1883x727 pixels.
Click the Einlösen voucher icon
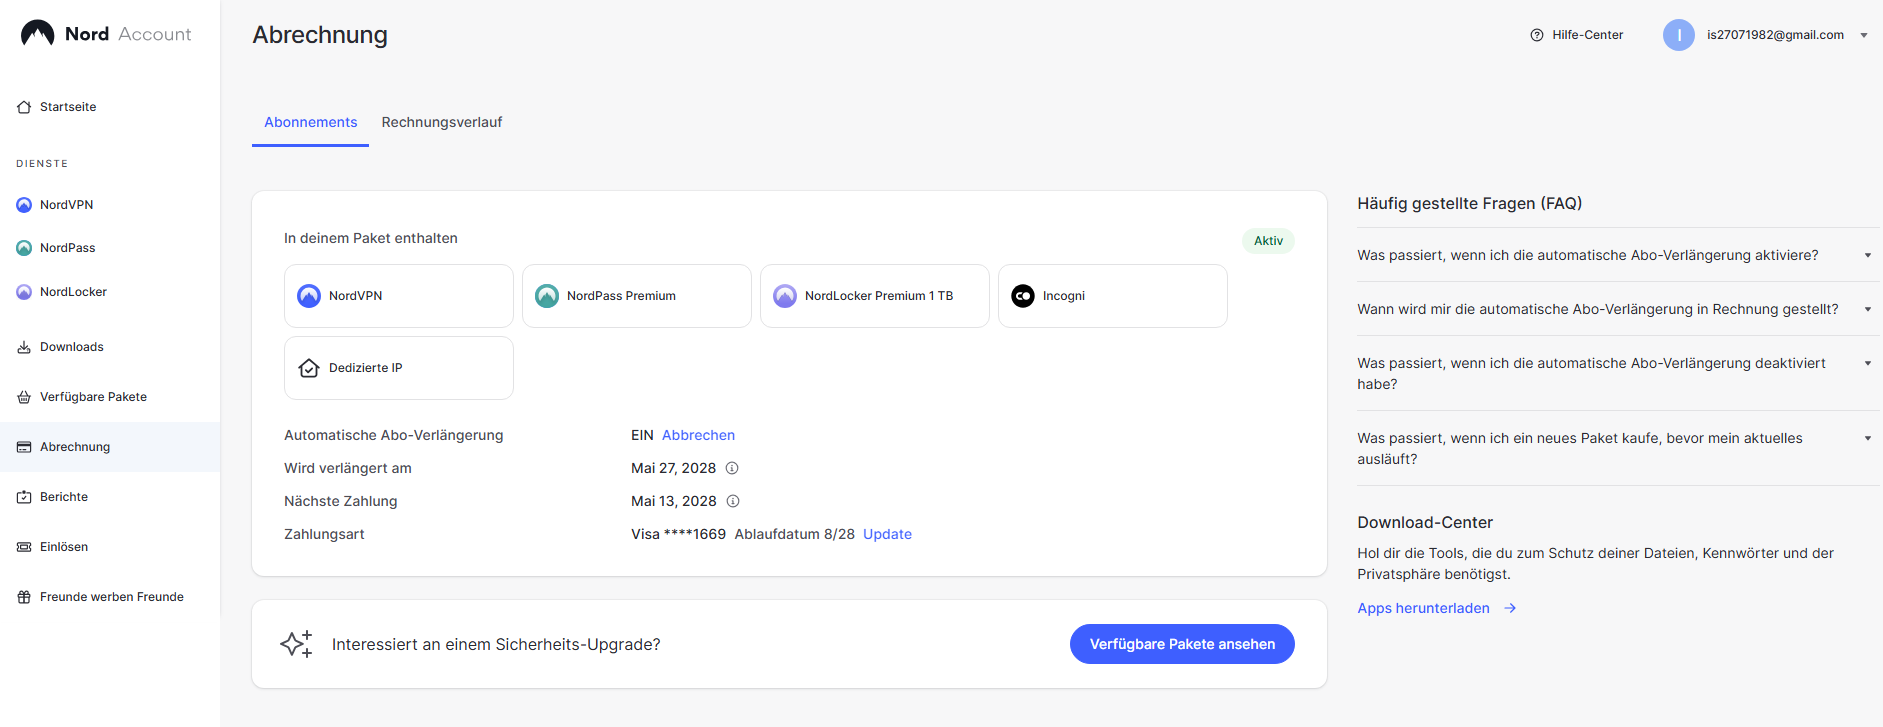pos(24,547)
